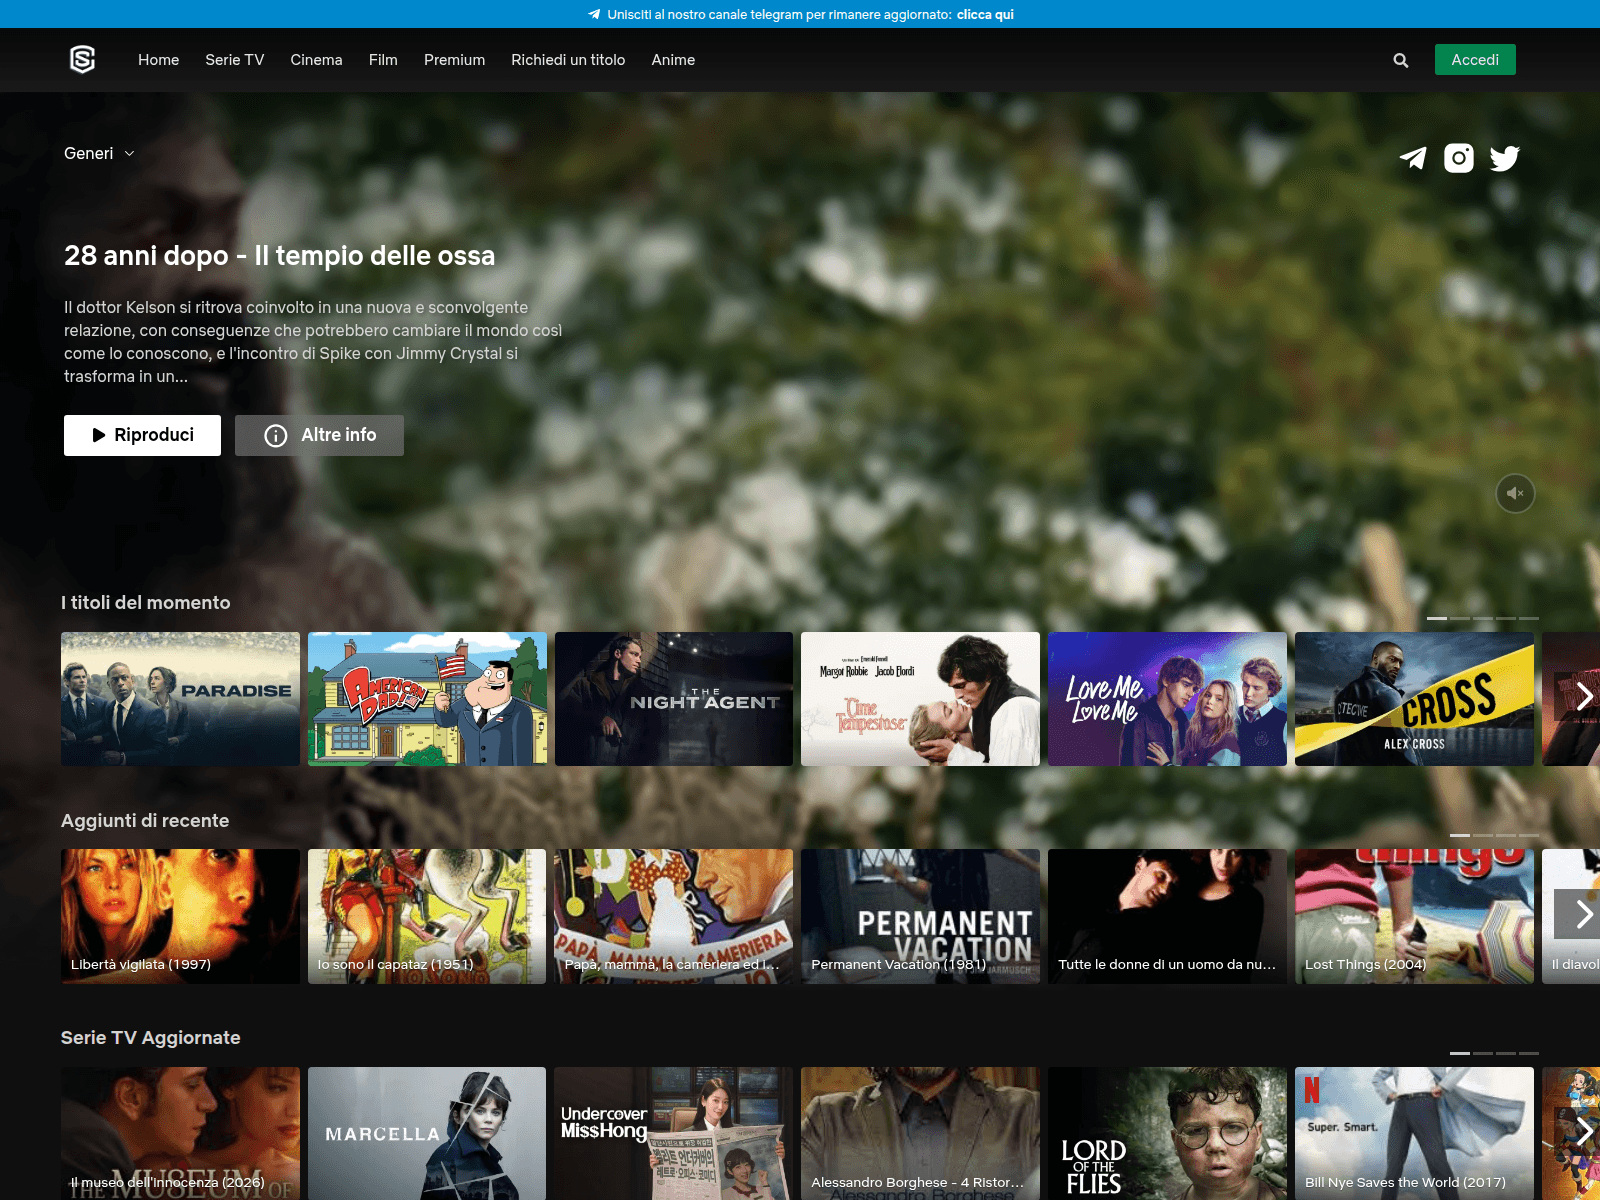Unmute the trailer sound
This screenshot has height=1200, width=1600.
[x=1515, y=493]
